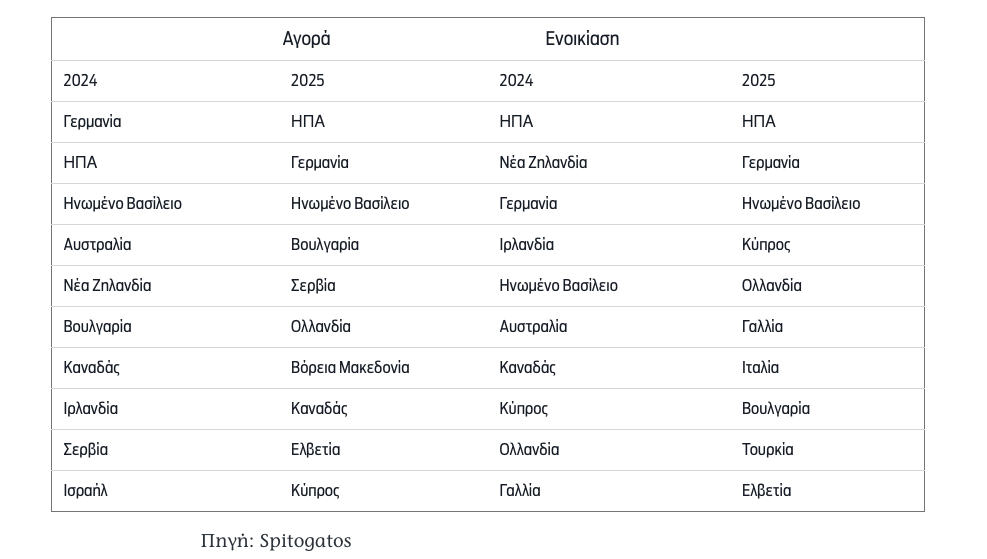The image size is (987, 559).
Task: Click the Ισραήλ table cell
Action: coord(86,490)
